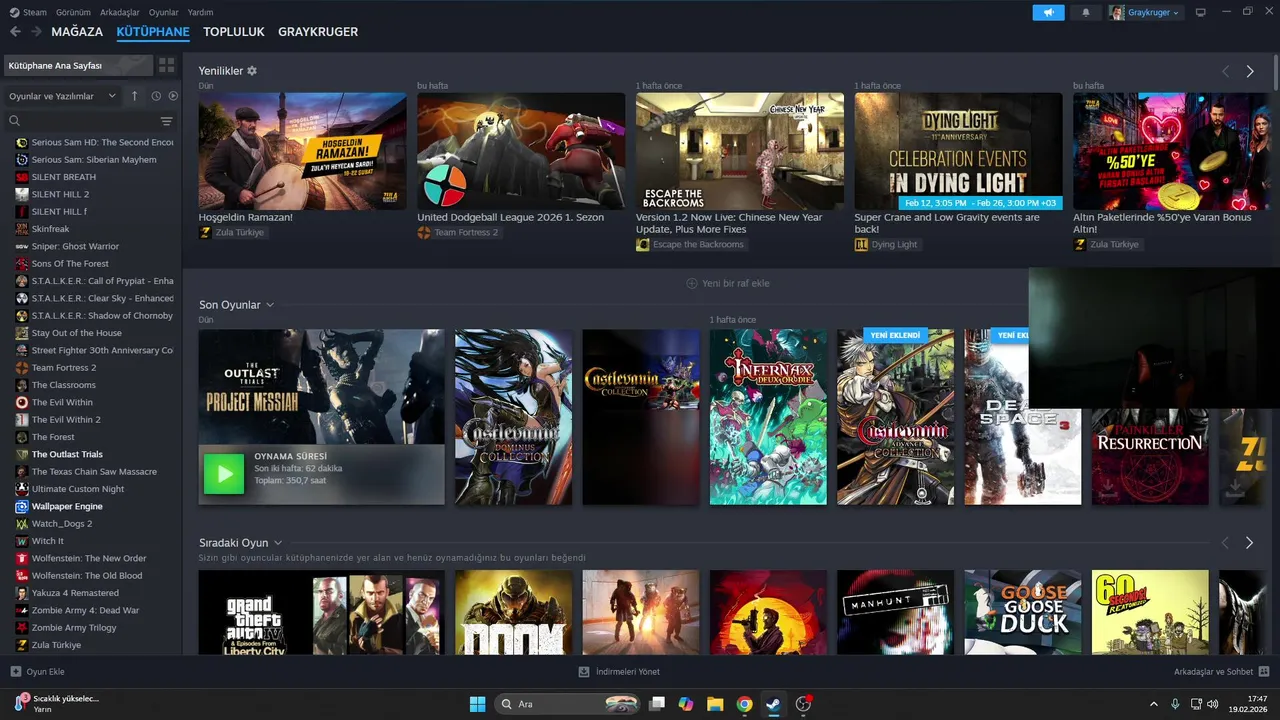Switch library to grid collections view icon
Image resolution: width=1280 pixels, height=720 pixels.
tap(166, 65)
